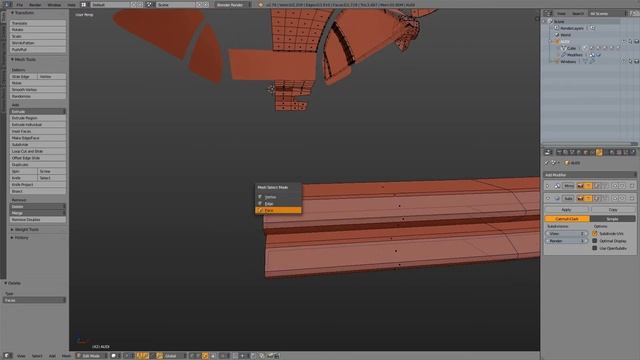Open the File menu
Screen dimensions: 640x360
[20, 5]
